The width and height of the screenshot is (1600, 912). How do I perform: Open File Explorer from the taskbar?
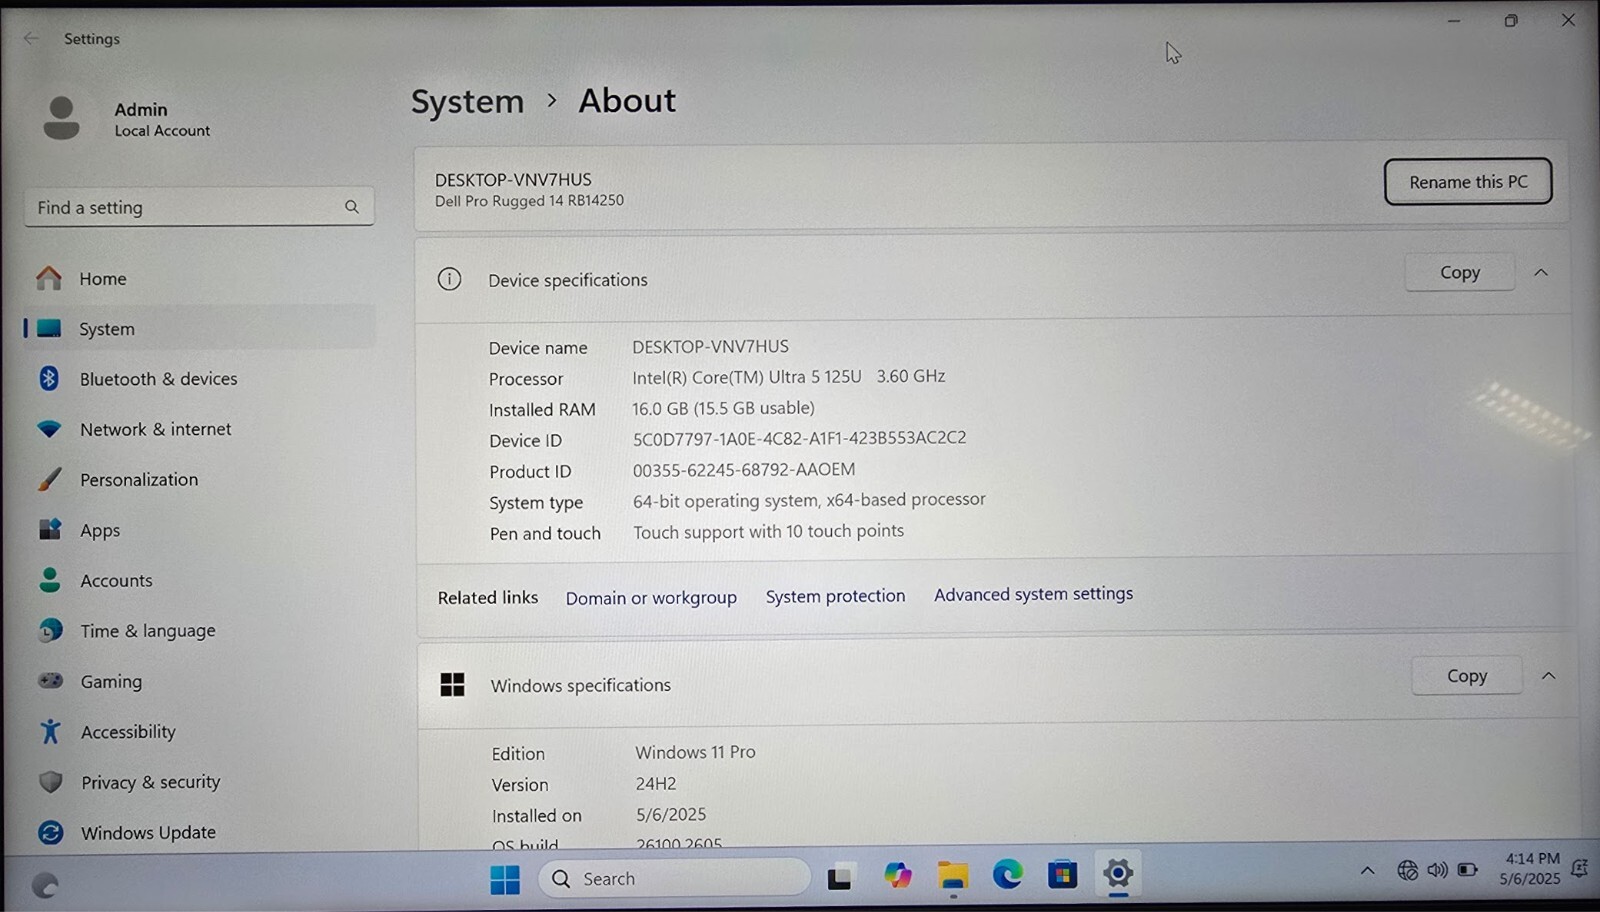click(953, 876)
